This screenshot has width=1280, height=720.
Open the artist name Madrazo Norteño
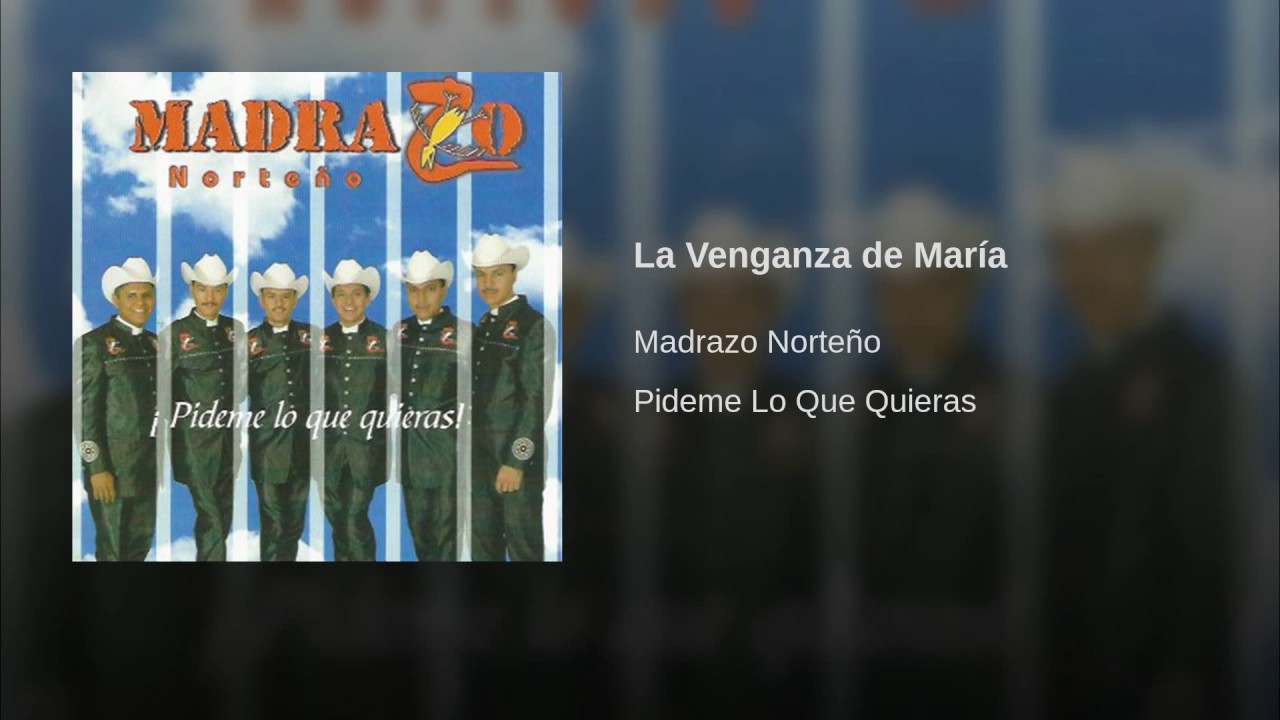pyautogui.click(x=757, y=342)
